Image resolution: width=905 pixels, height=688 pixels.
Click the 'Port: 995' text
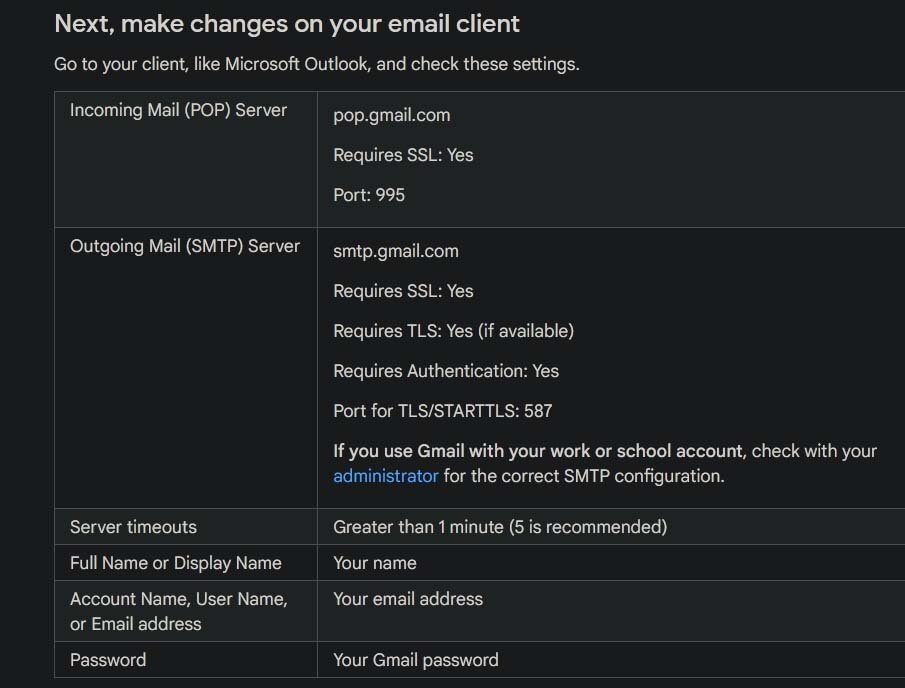coord(369,195)
